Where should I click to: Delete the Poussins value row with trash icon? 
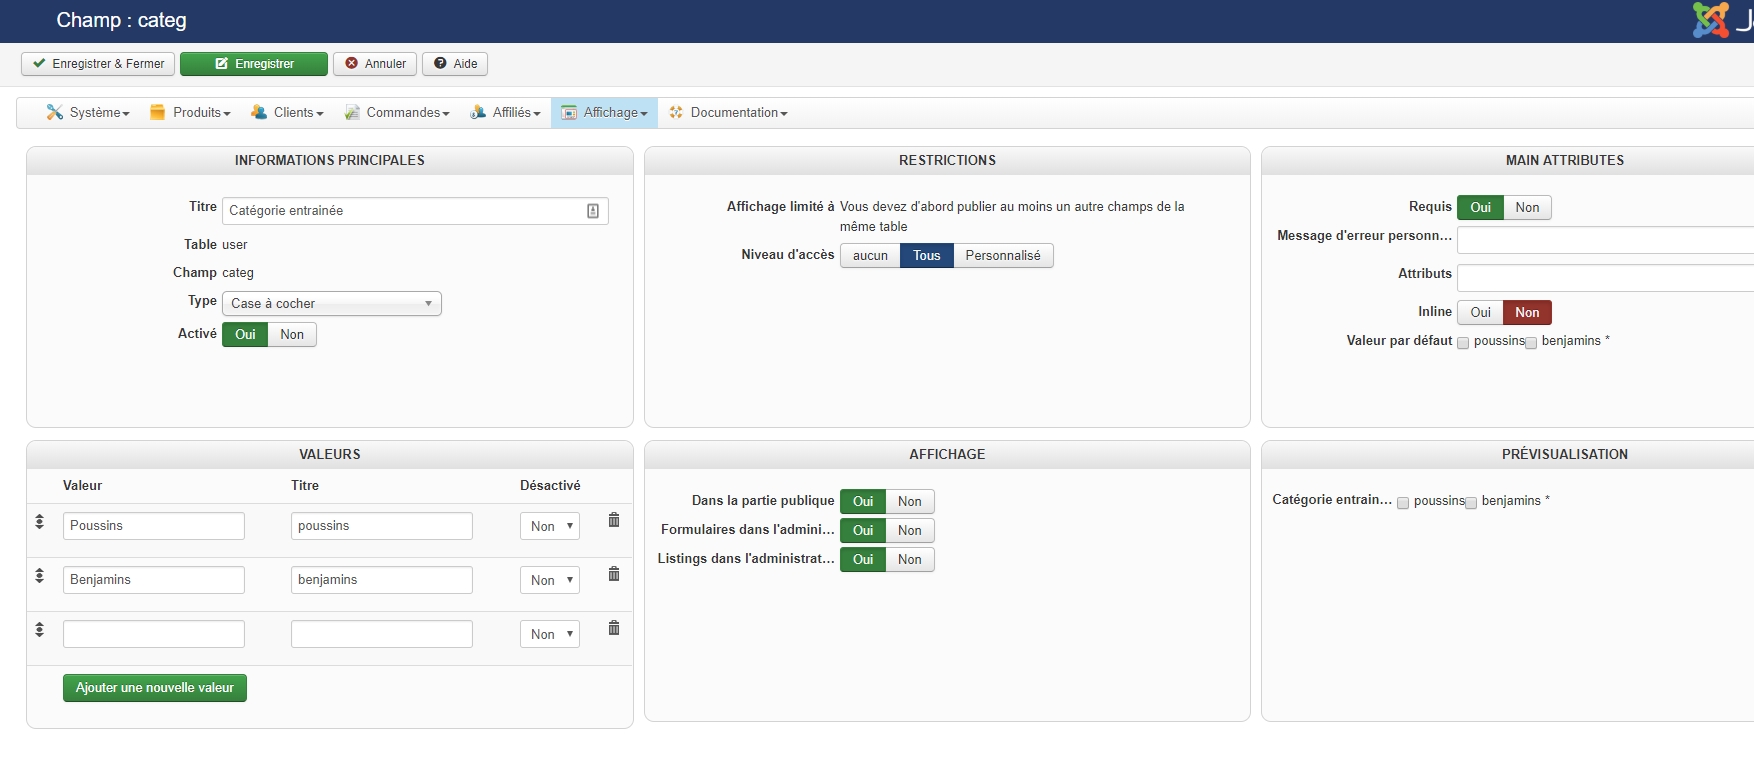click(x=614, y=520)
